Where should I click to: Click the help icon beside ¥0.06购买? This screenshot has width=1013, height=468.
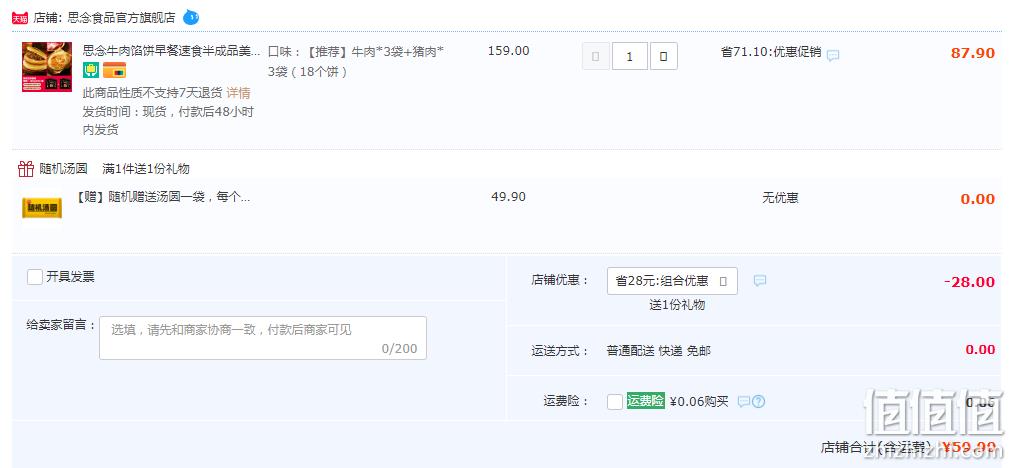(758, 401)
